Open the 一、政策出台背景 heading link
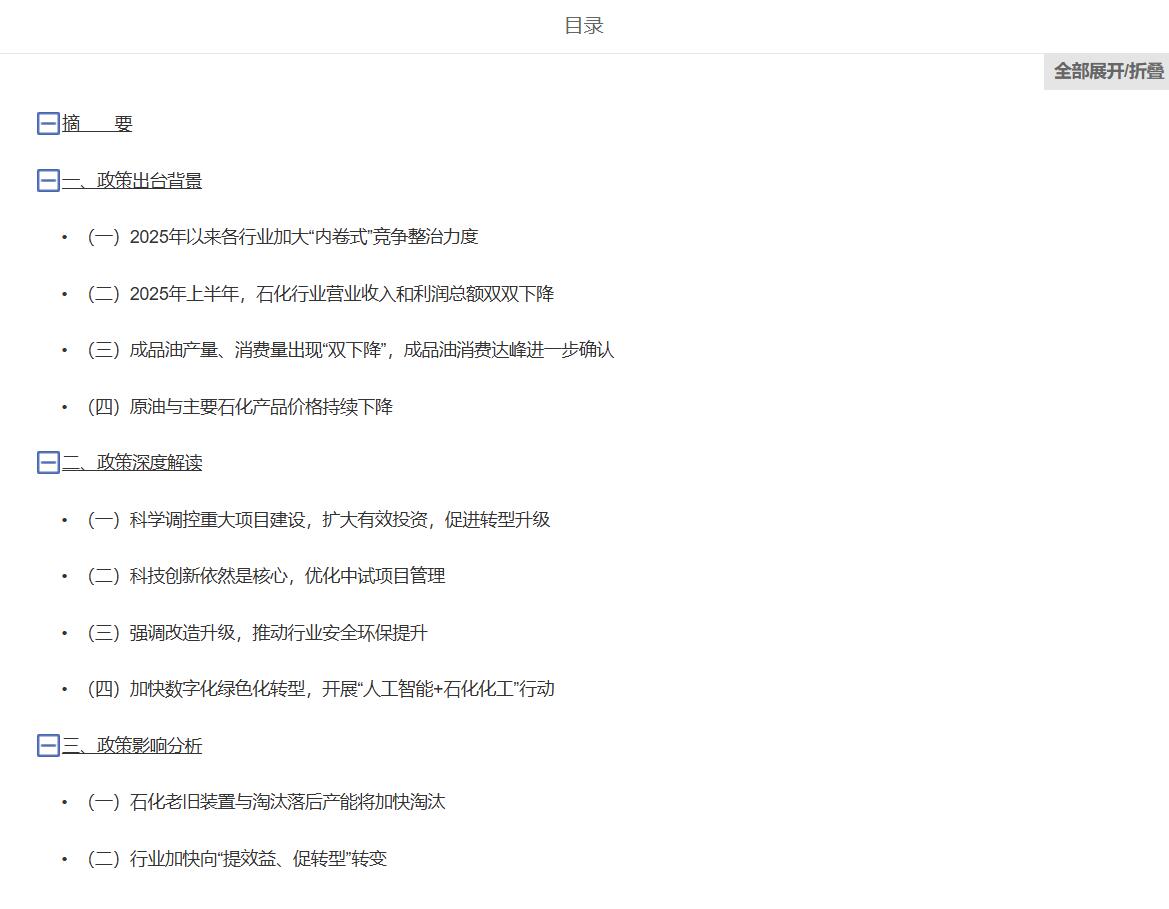Image resolution: width=1169 pixels, height=909 pixels. [132, 181]
